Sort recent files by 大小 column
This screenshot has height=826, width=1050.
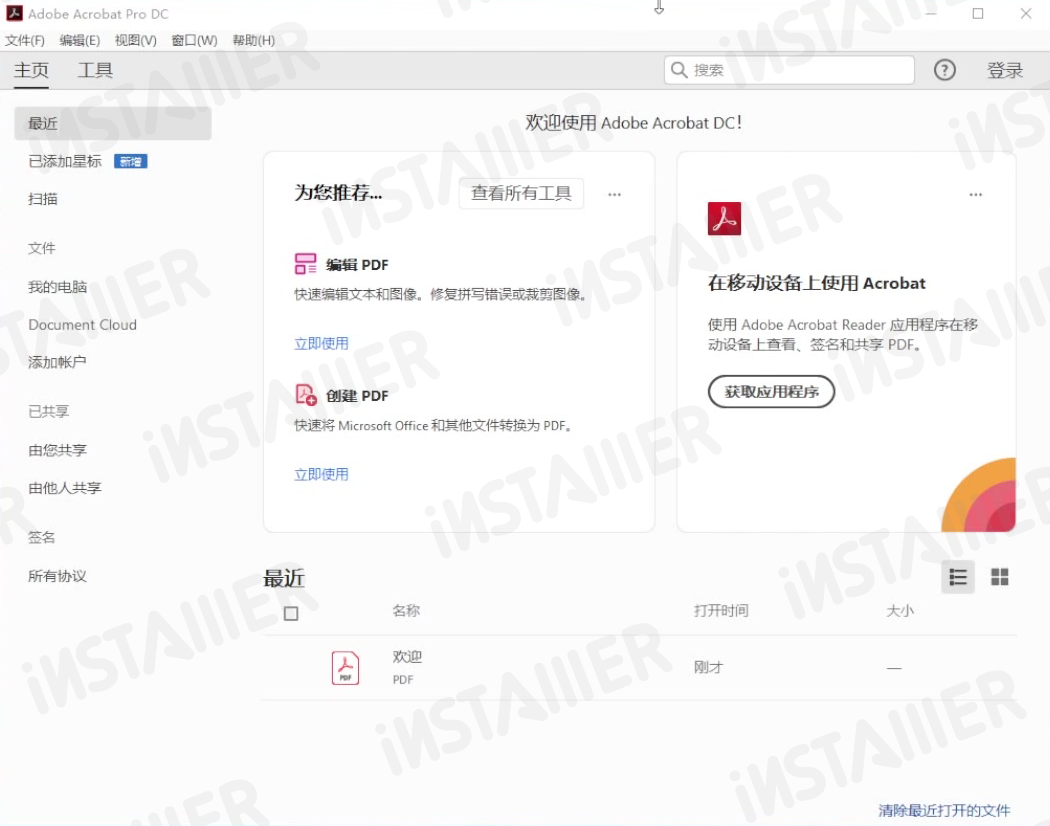899,610
